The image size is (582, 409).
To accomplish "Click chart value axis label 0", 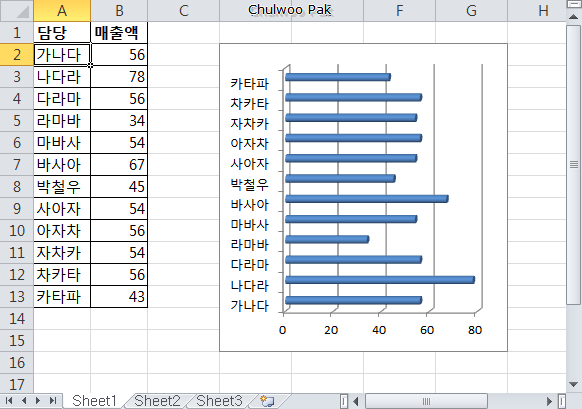I will 282,330.
